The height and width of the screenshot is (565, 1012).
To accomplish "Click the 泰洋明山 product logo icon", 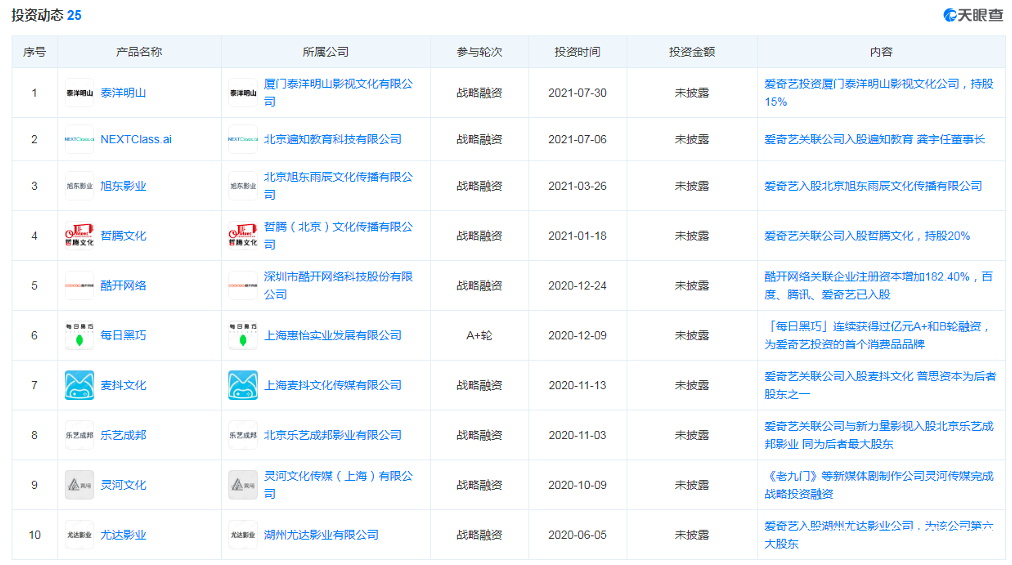I will click(x=79, y=93).
